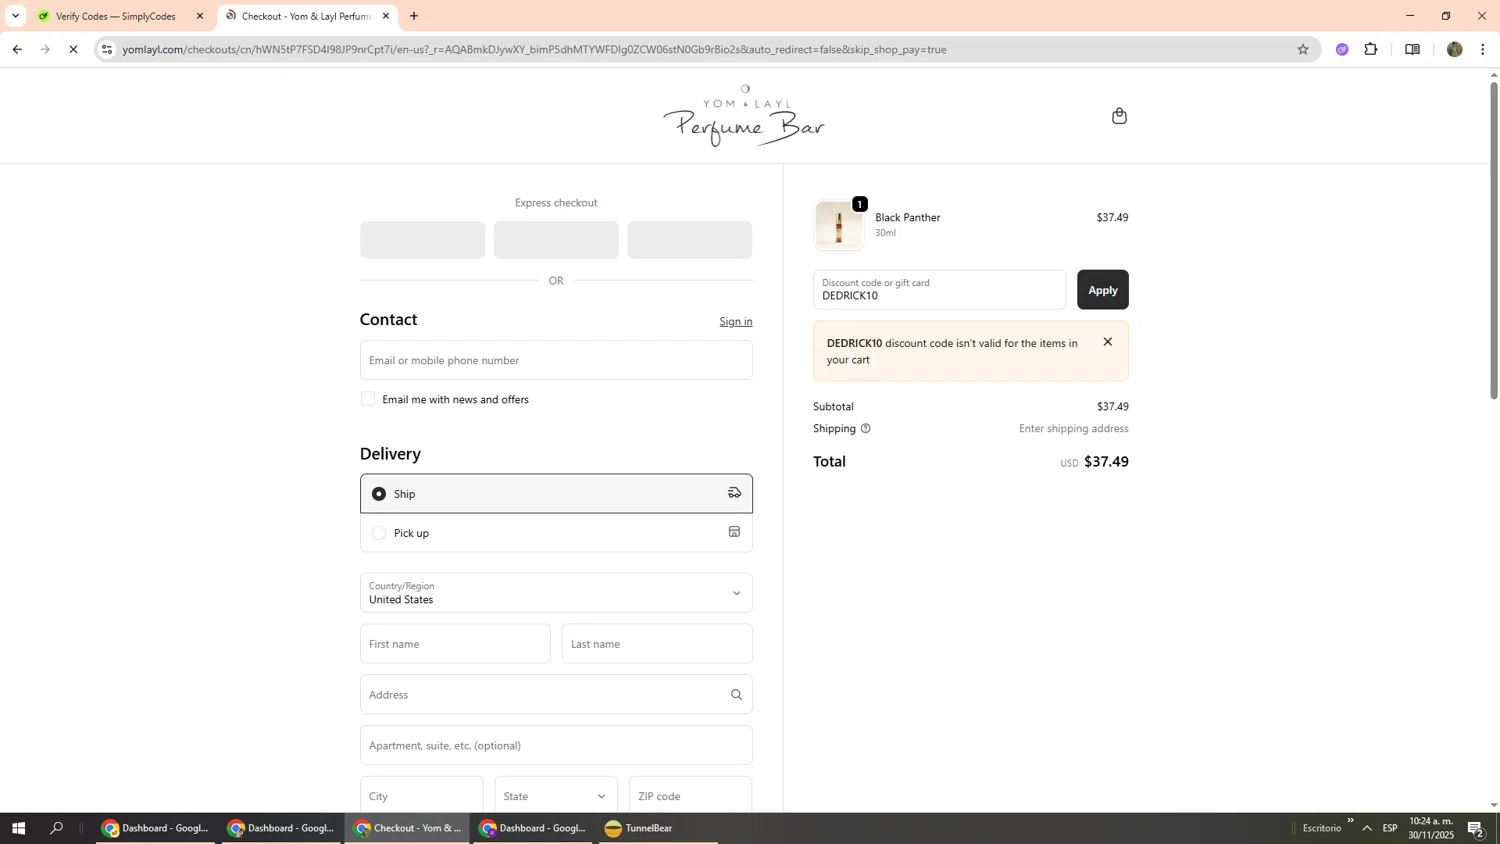Viewport: 1500px width, 844px height.
Task: Click the City field
Action: point(422,796)
